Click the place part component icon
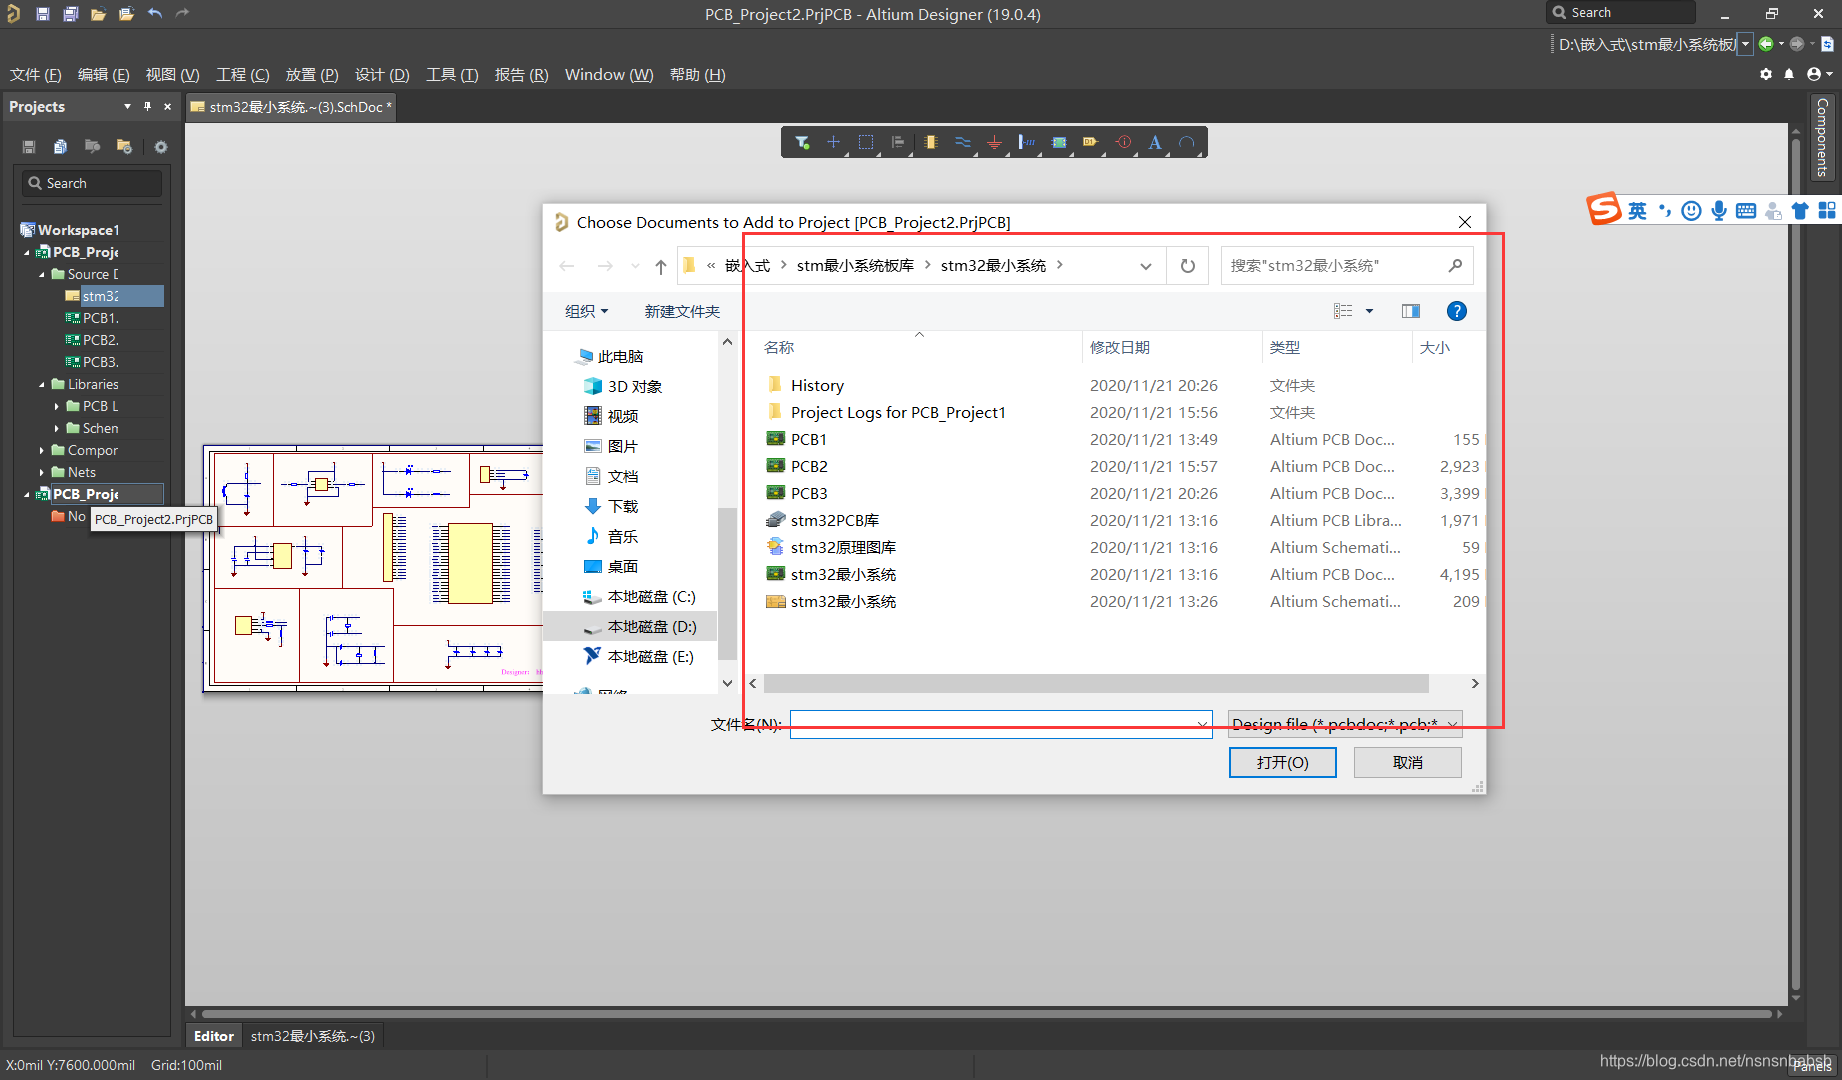Viewport: 1842px width, 1080px height. pyautogui.click(x=931, y=142)
